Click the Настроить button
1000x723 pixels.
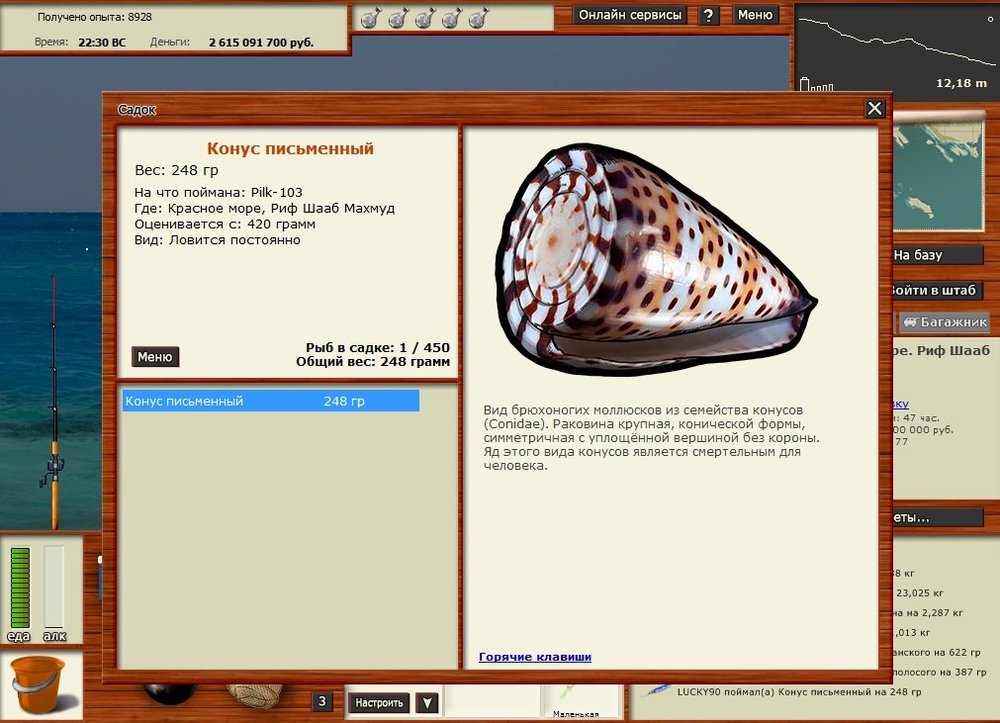pyautogui.click(x=380, y=703)
